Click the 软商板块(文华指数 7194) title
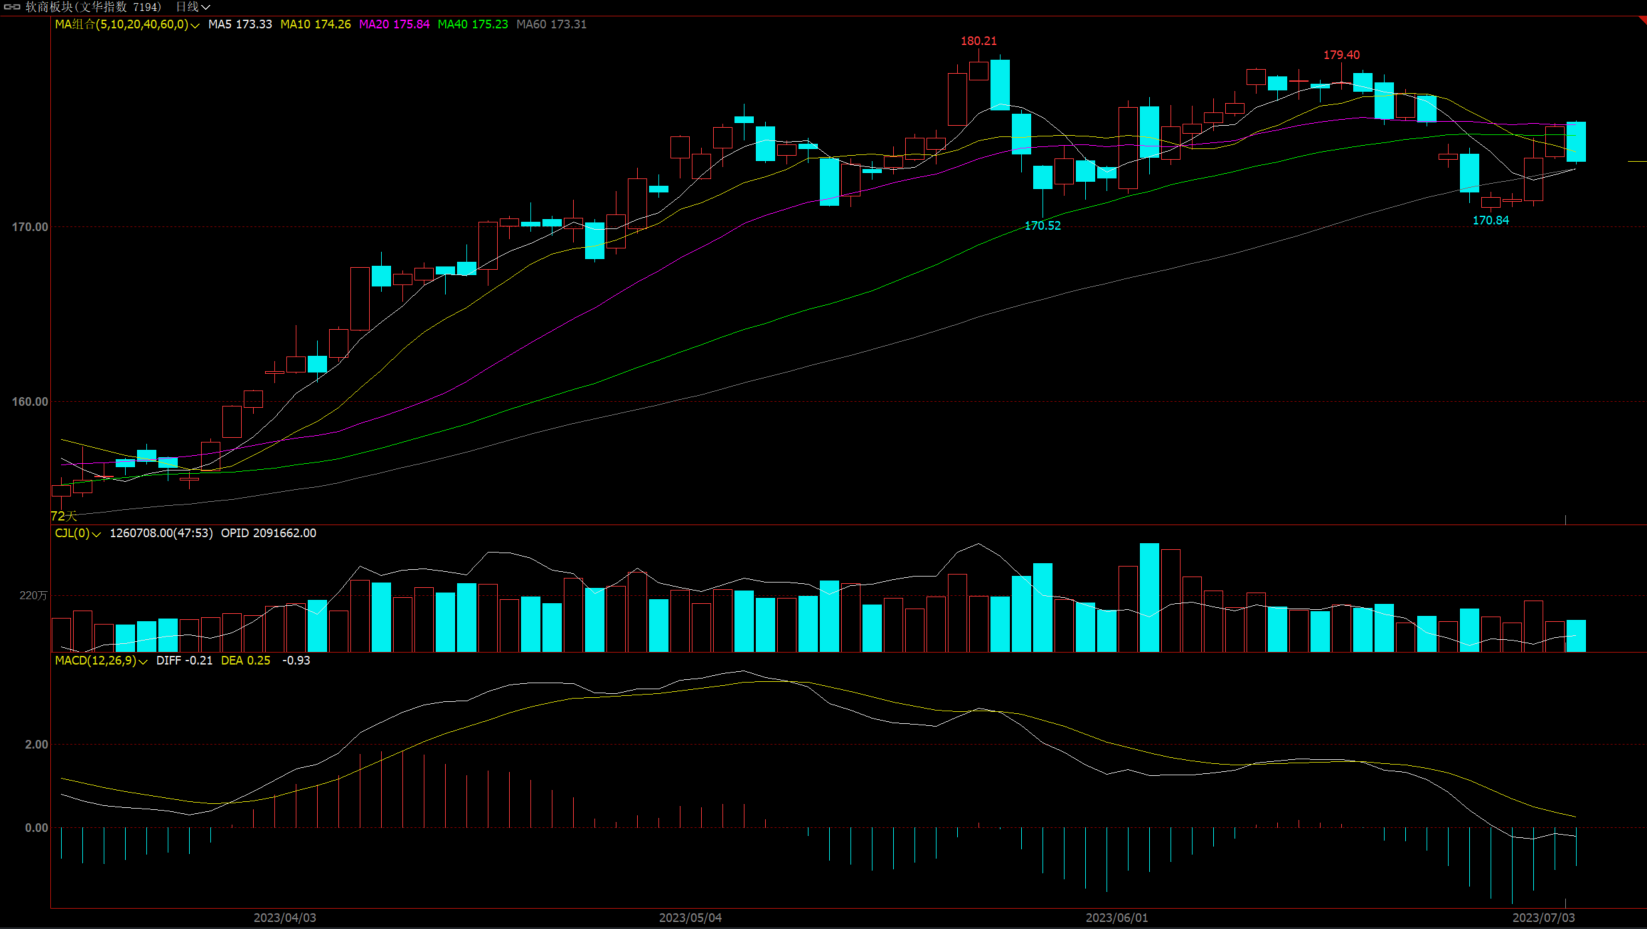The image size is (1647, 929). (x=93, y=7)
